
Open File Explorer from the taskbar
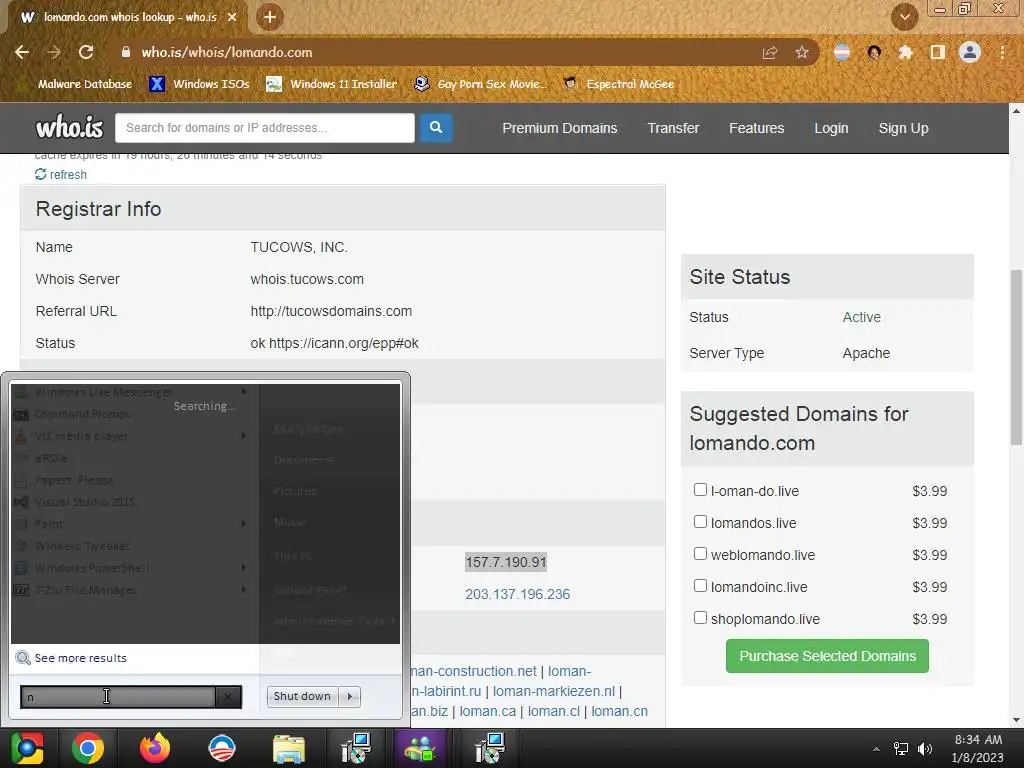(289, 748)
